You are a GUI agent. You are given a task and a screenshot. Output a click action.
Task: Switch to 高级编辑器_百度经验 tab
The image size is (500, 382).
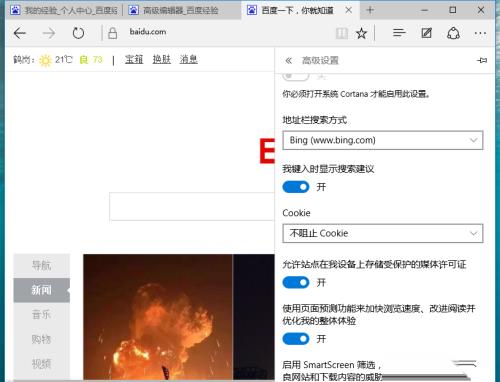pos(182,10)
